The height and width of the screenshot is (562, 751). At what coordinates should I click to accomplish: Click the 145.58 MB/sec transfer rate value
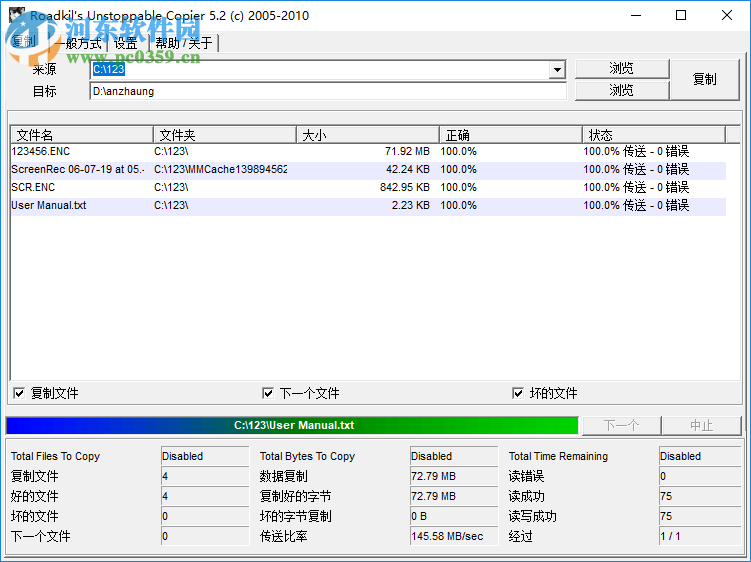(x=454, y=536)
